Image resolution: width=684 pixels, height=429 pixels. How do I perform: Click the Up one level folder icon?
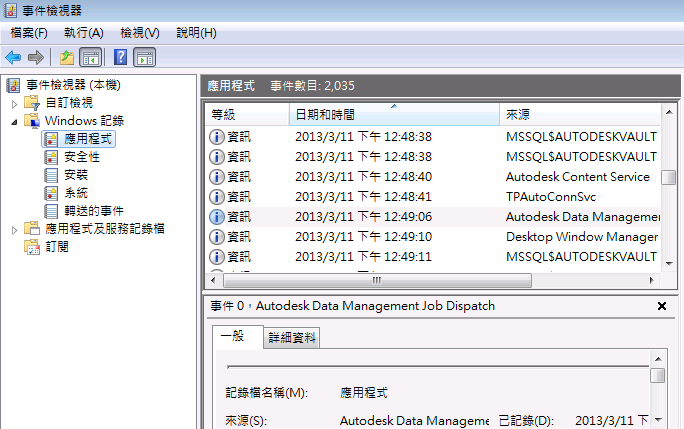pyautogui.click(x=67, y=57)
